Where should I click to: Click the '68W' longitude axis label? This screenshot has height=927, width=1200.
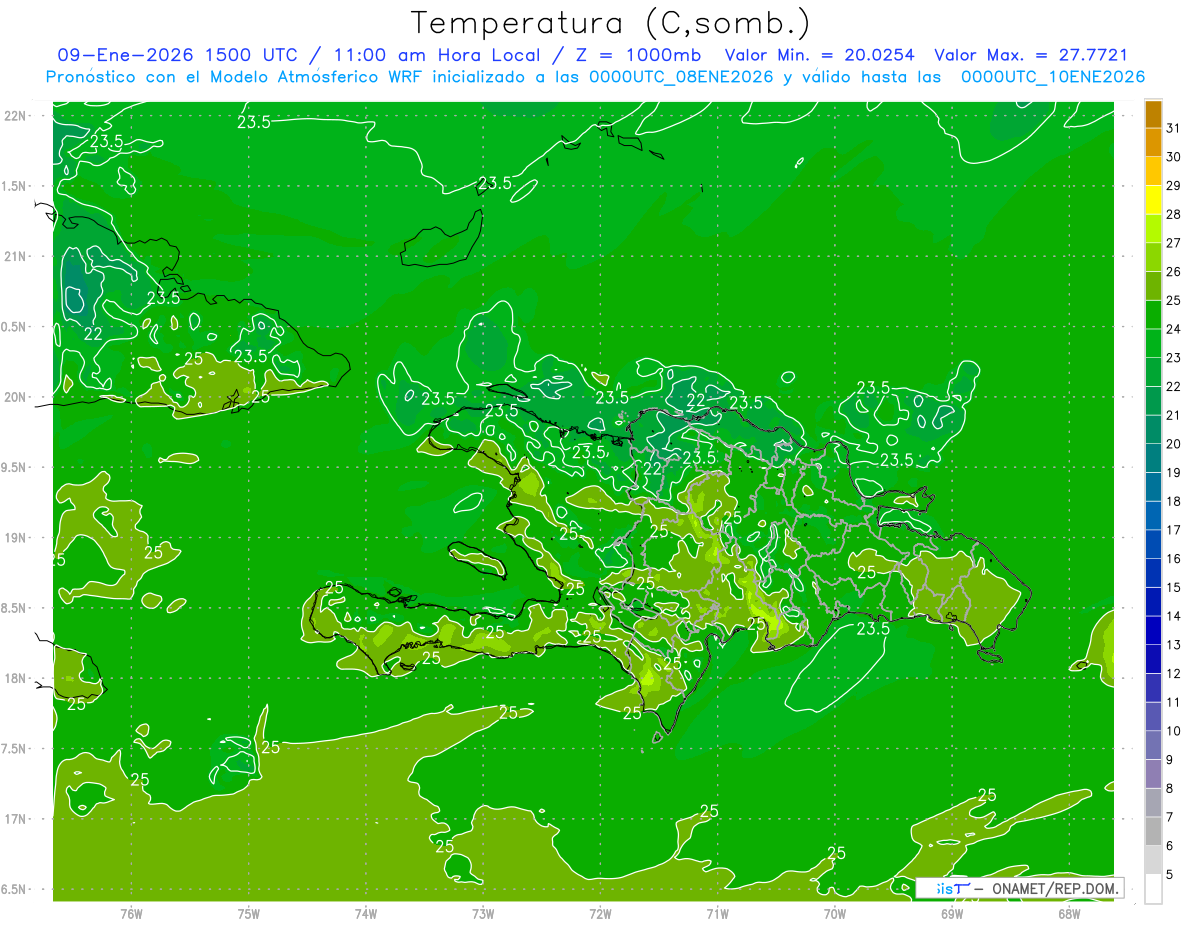[x=1069, y=913]
